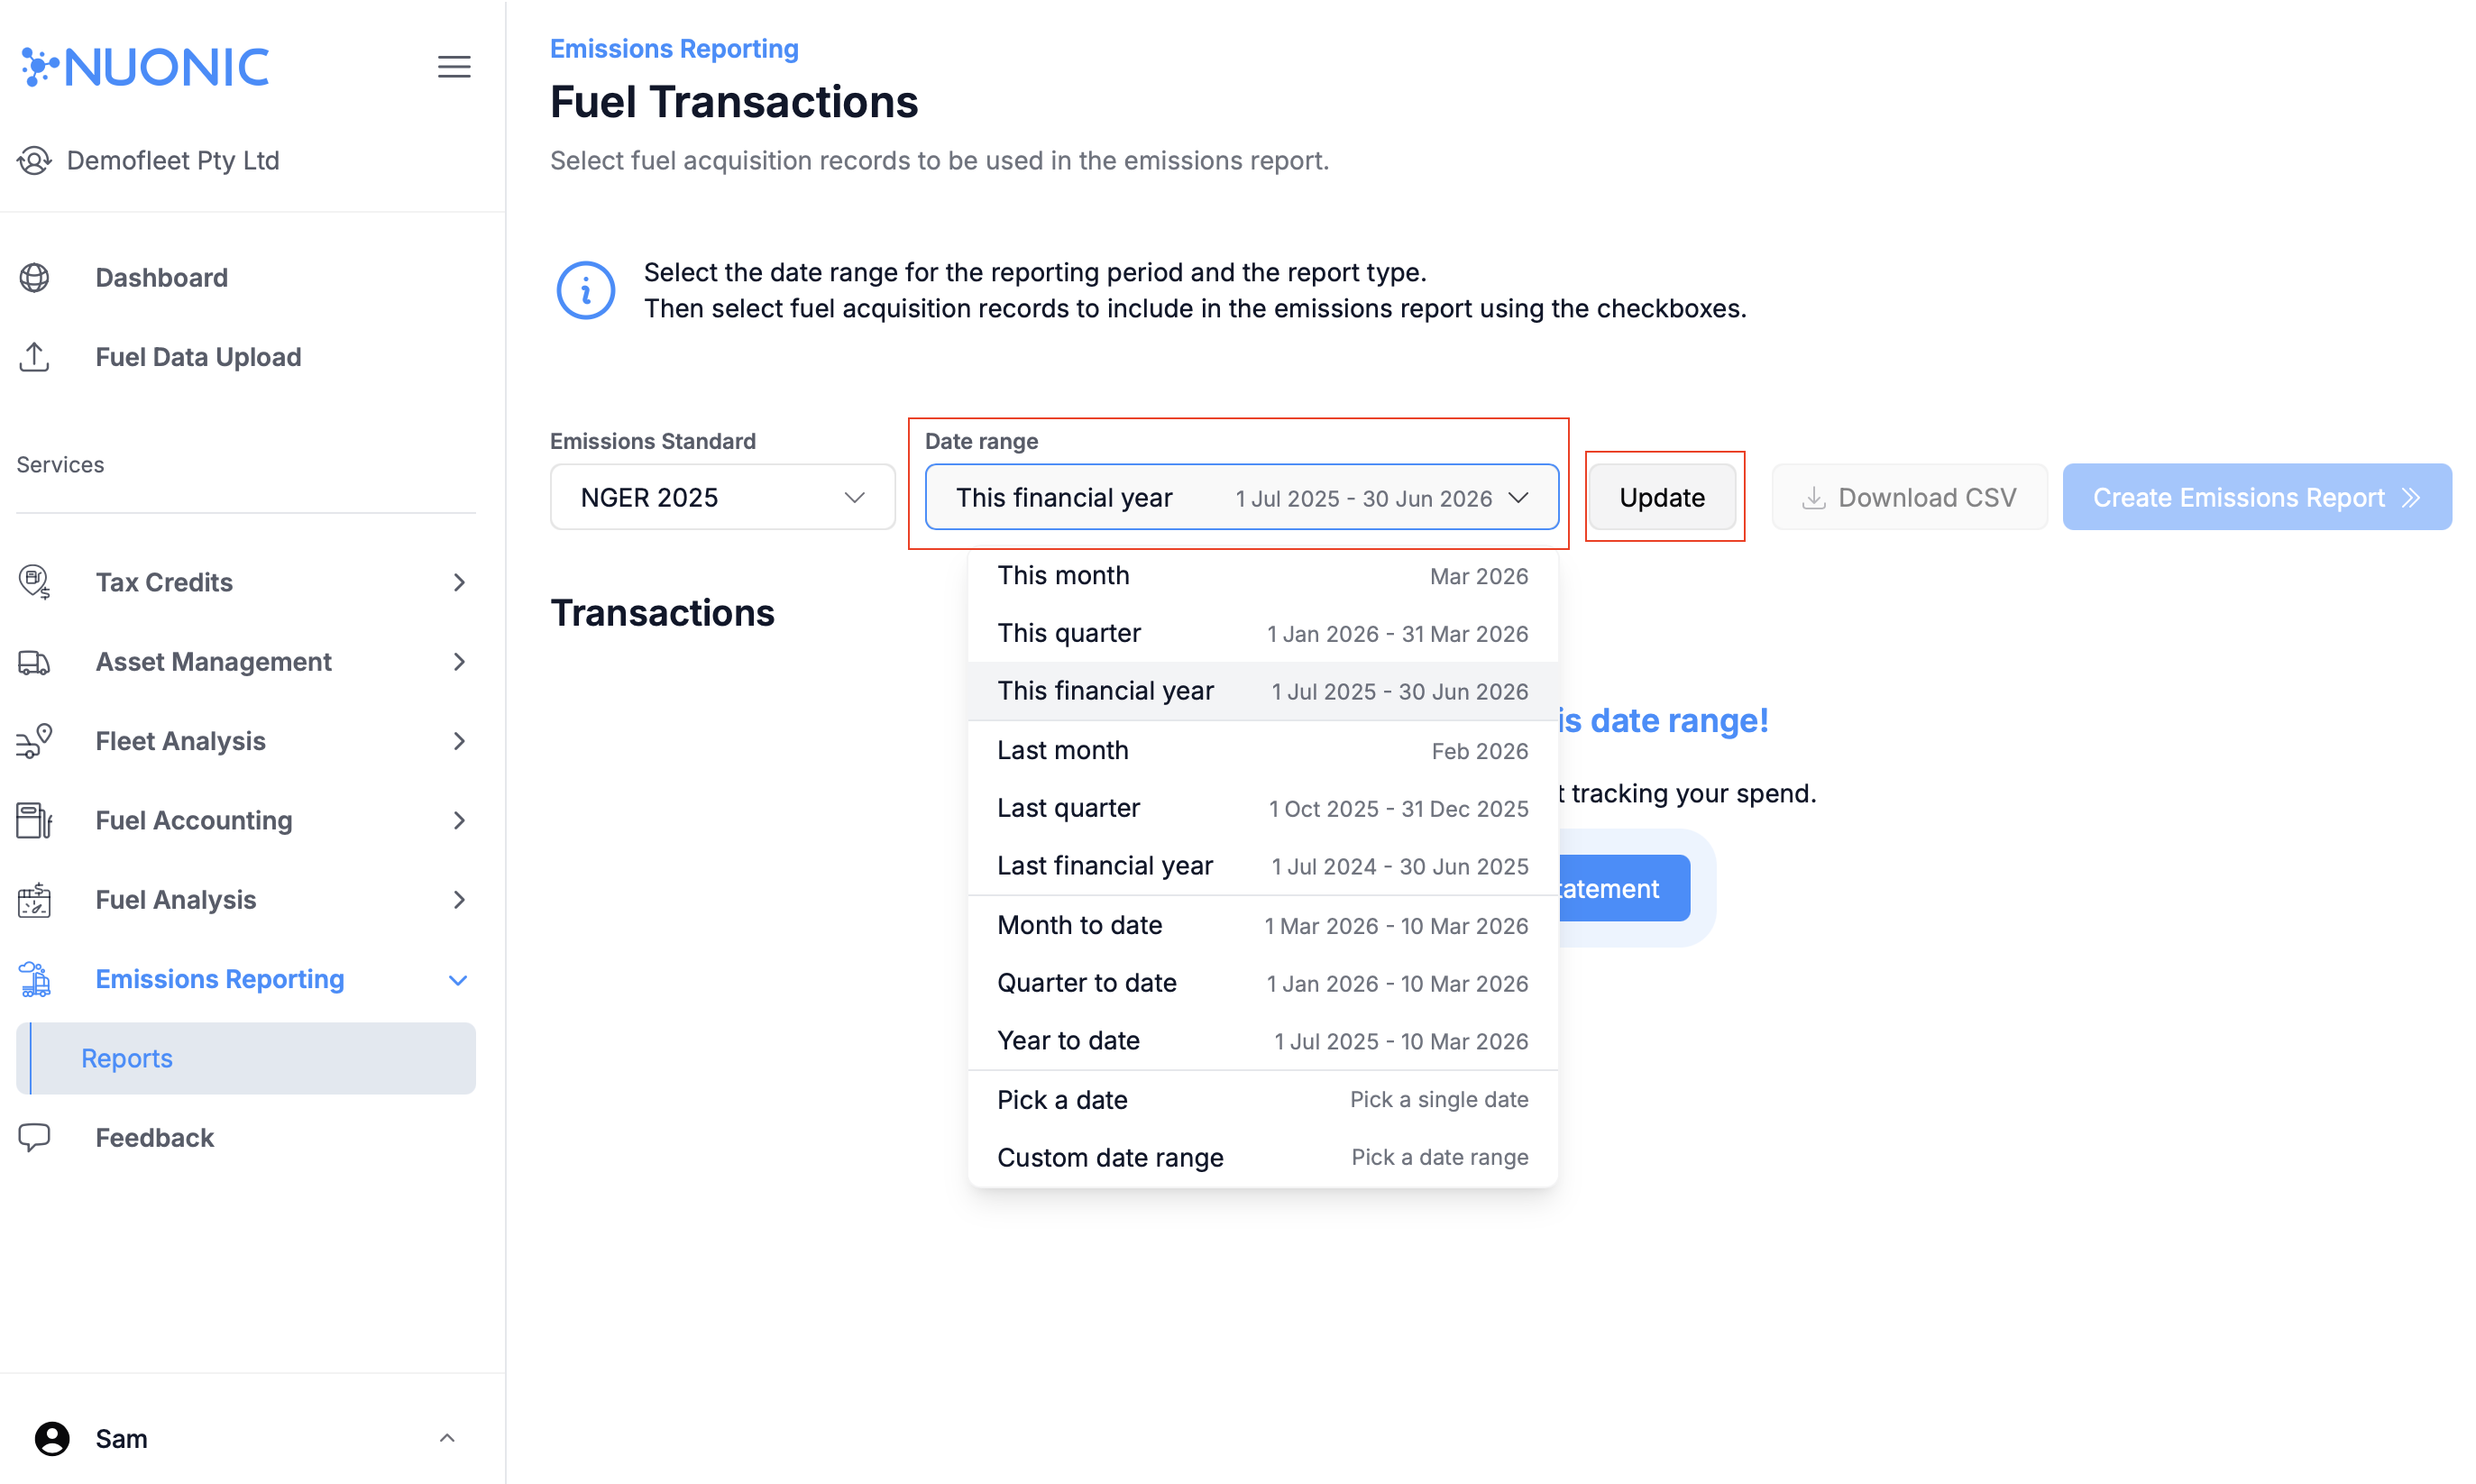The image size is (2476, 1484).
Task: Click the Emissions Reporting breadcrumb link
Action: point(674,48)
